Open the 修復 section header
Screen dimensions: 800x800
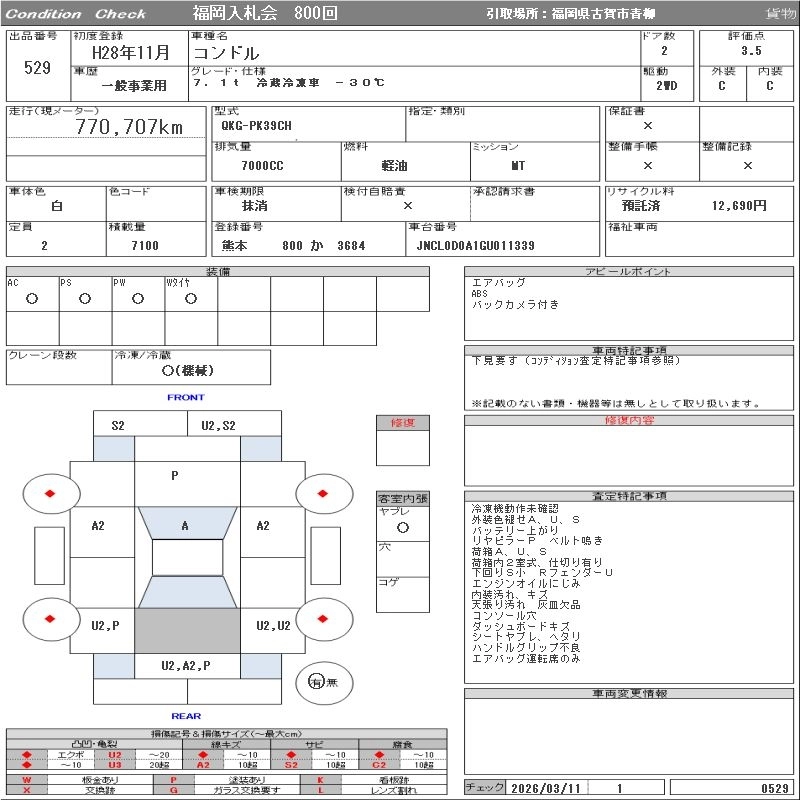tap(403, 422)
